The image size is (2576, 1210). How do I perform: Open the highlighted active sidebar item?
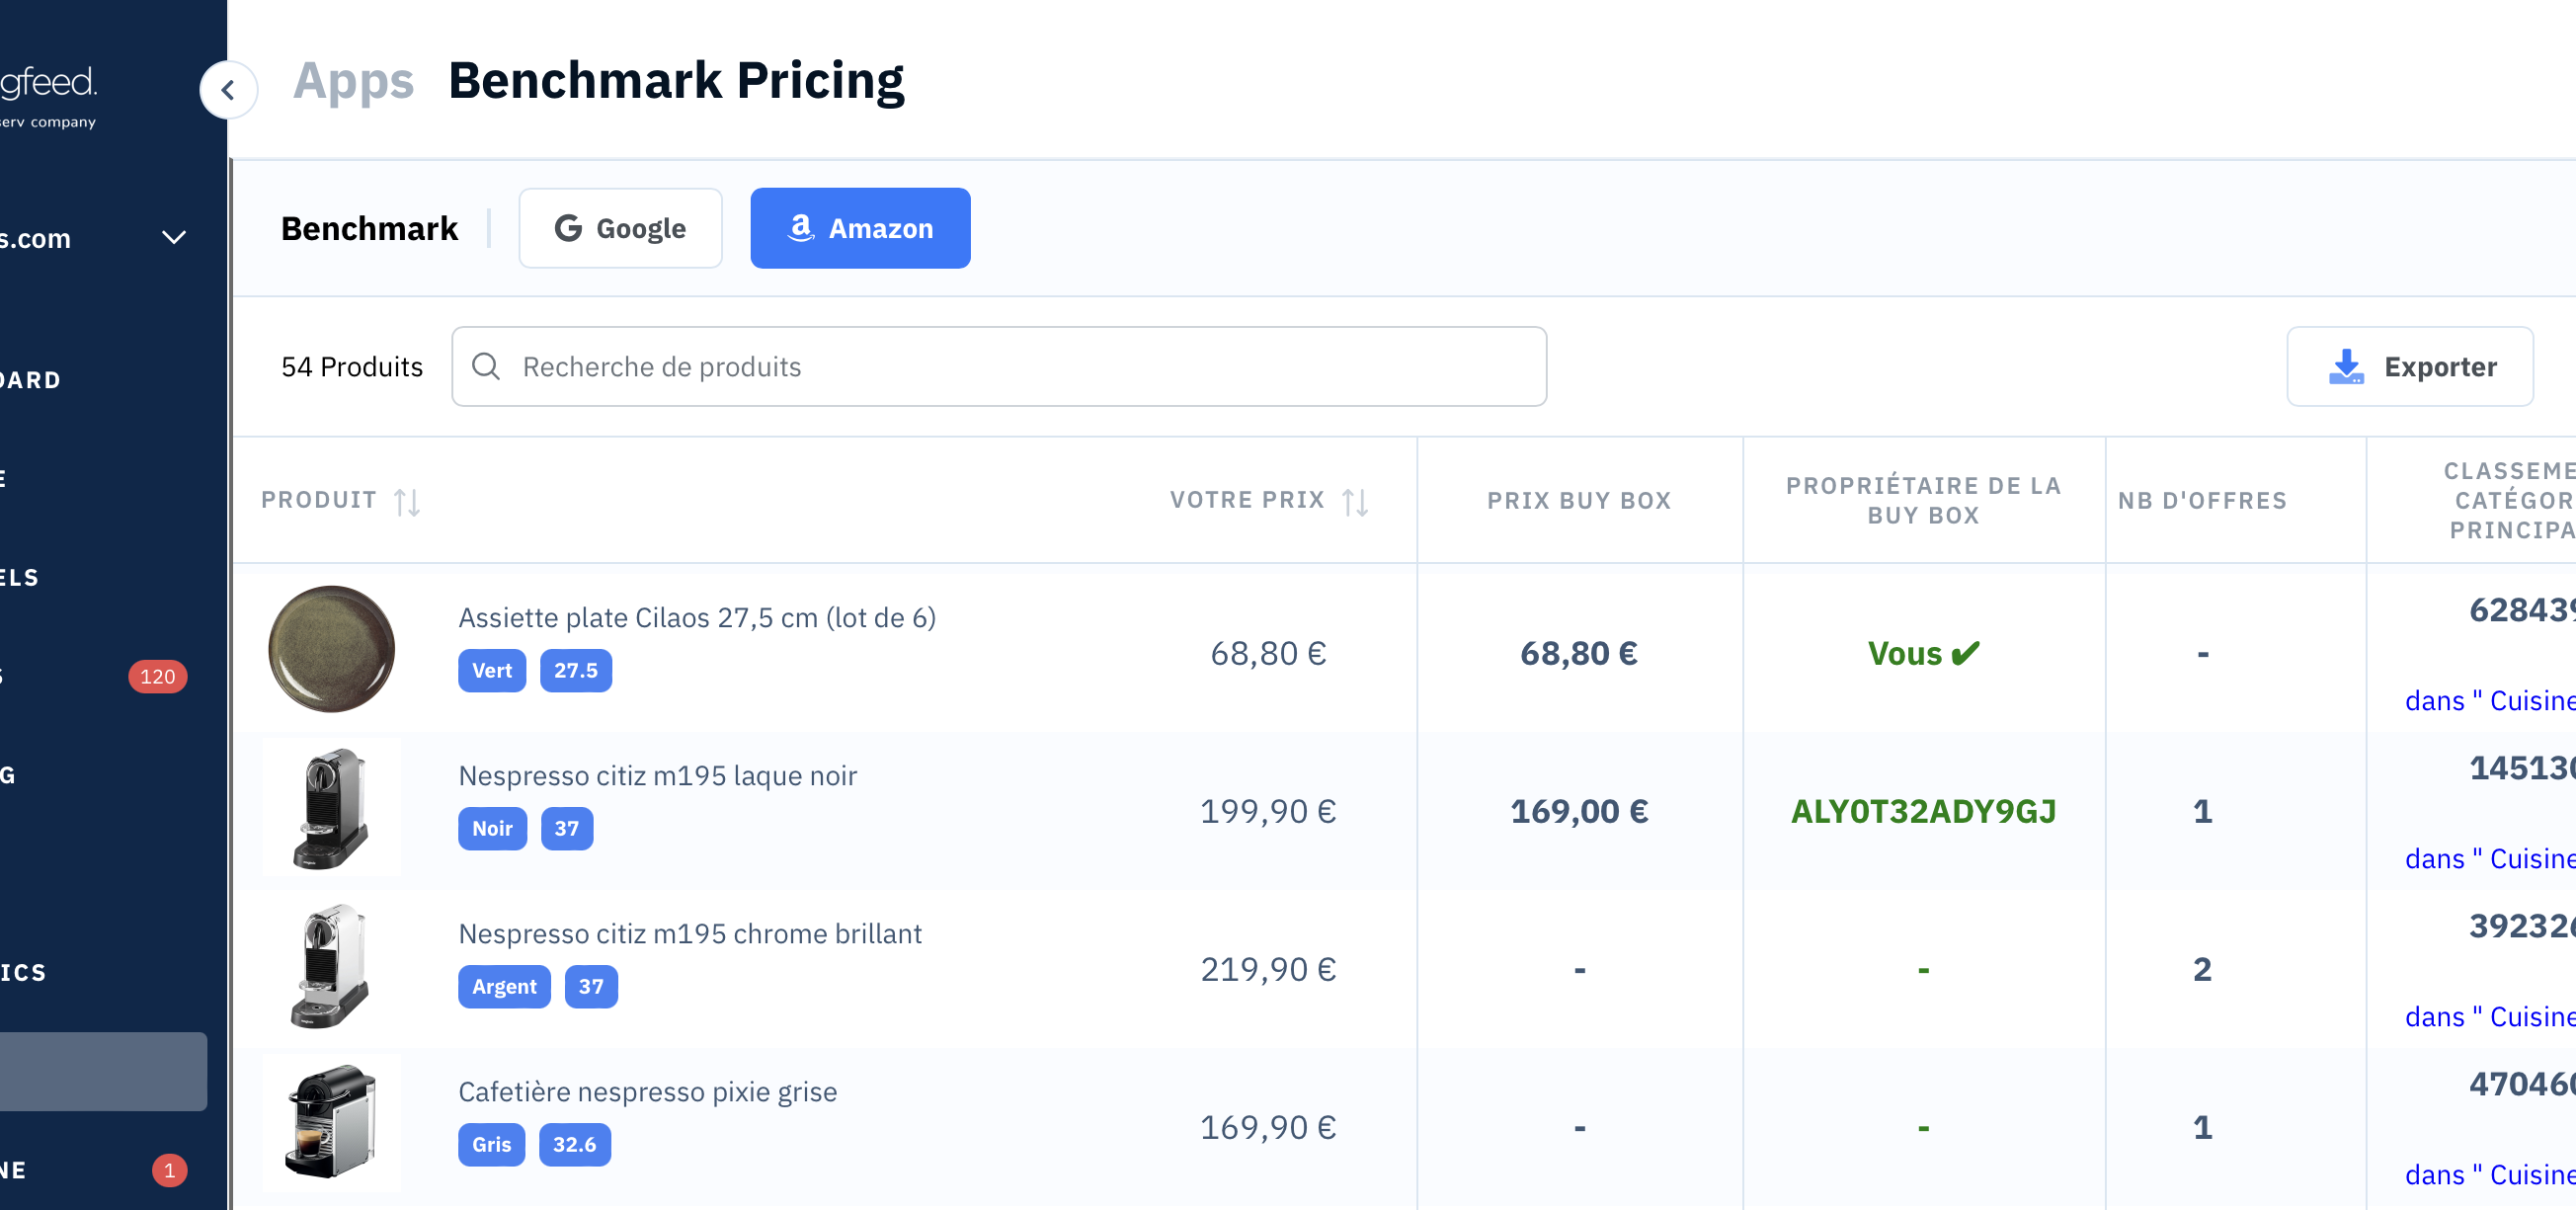click(x=103, y=1071)
